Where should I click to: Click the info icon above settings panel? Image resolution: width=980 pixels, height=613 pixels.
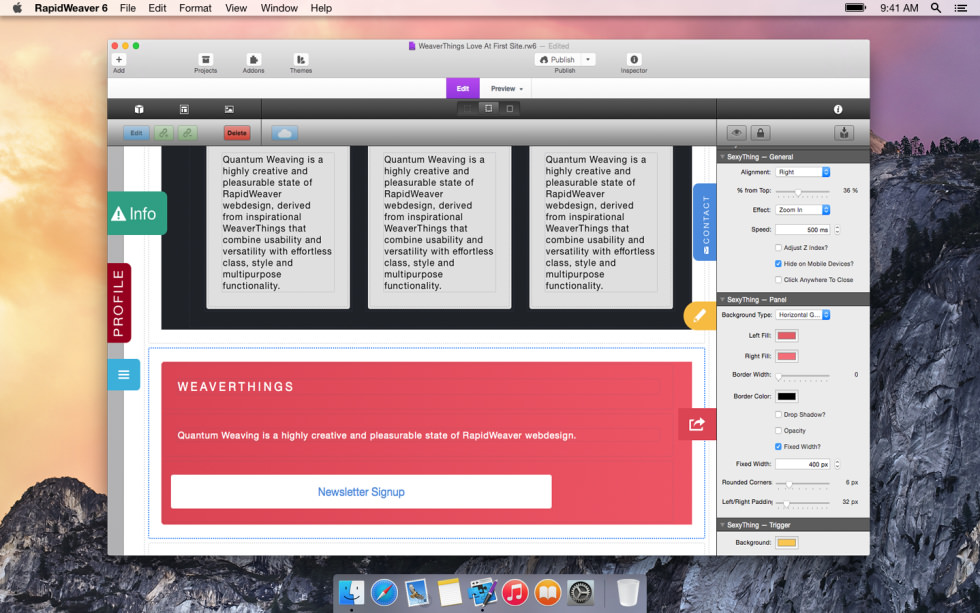click(838, 109)
